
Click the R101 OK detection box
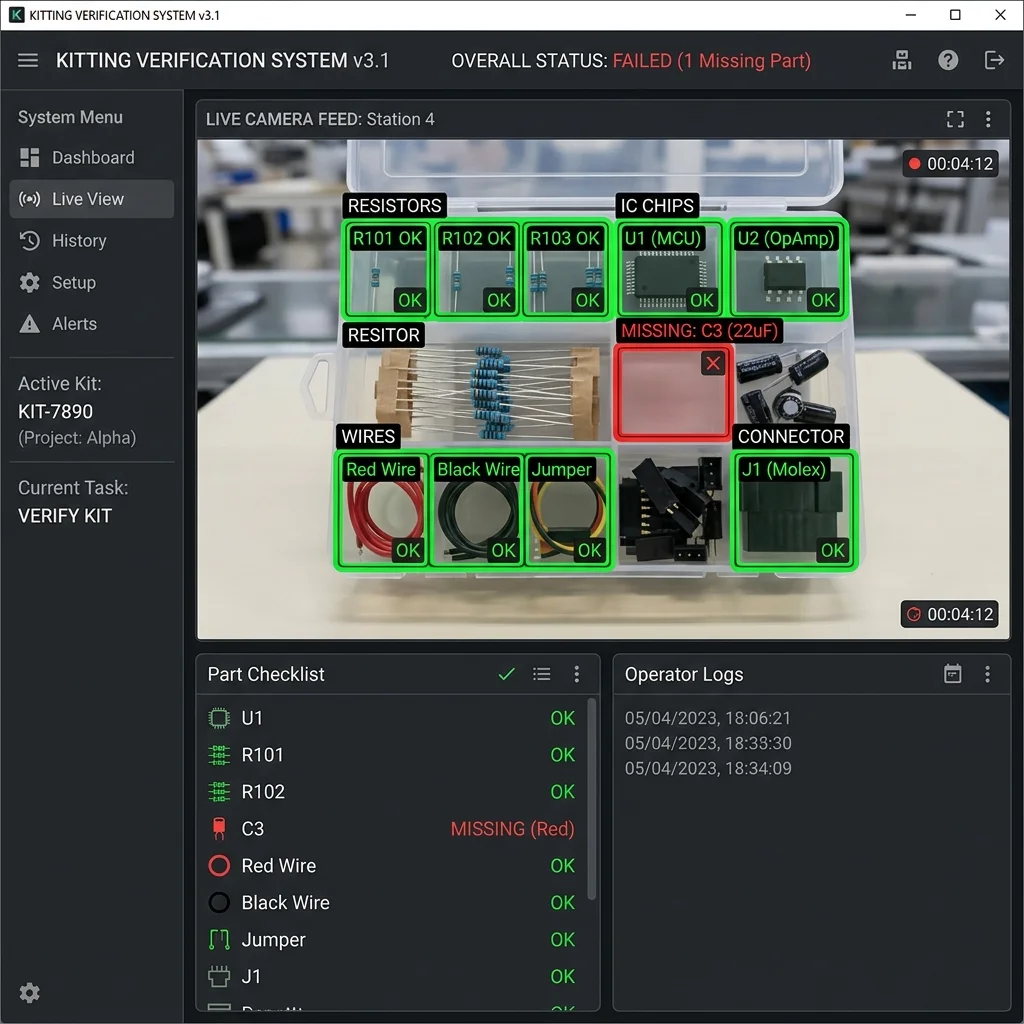(387, 269)
